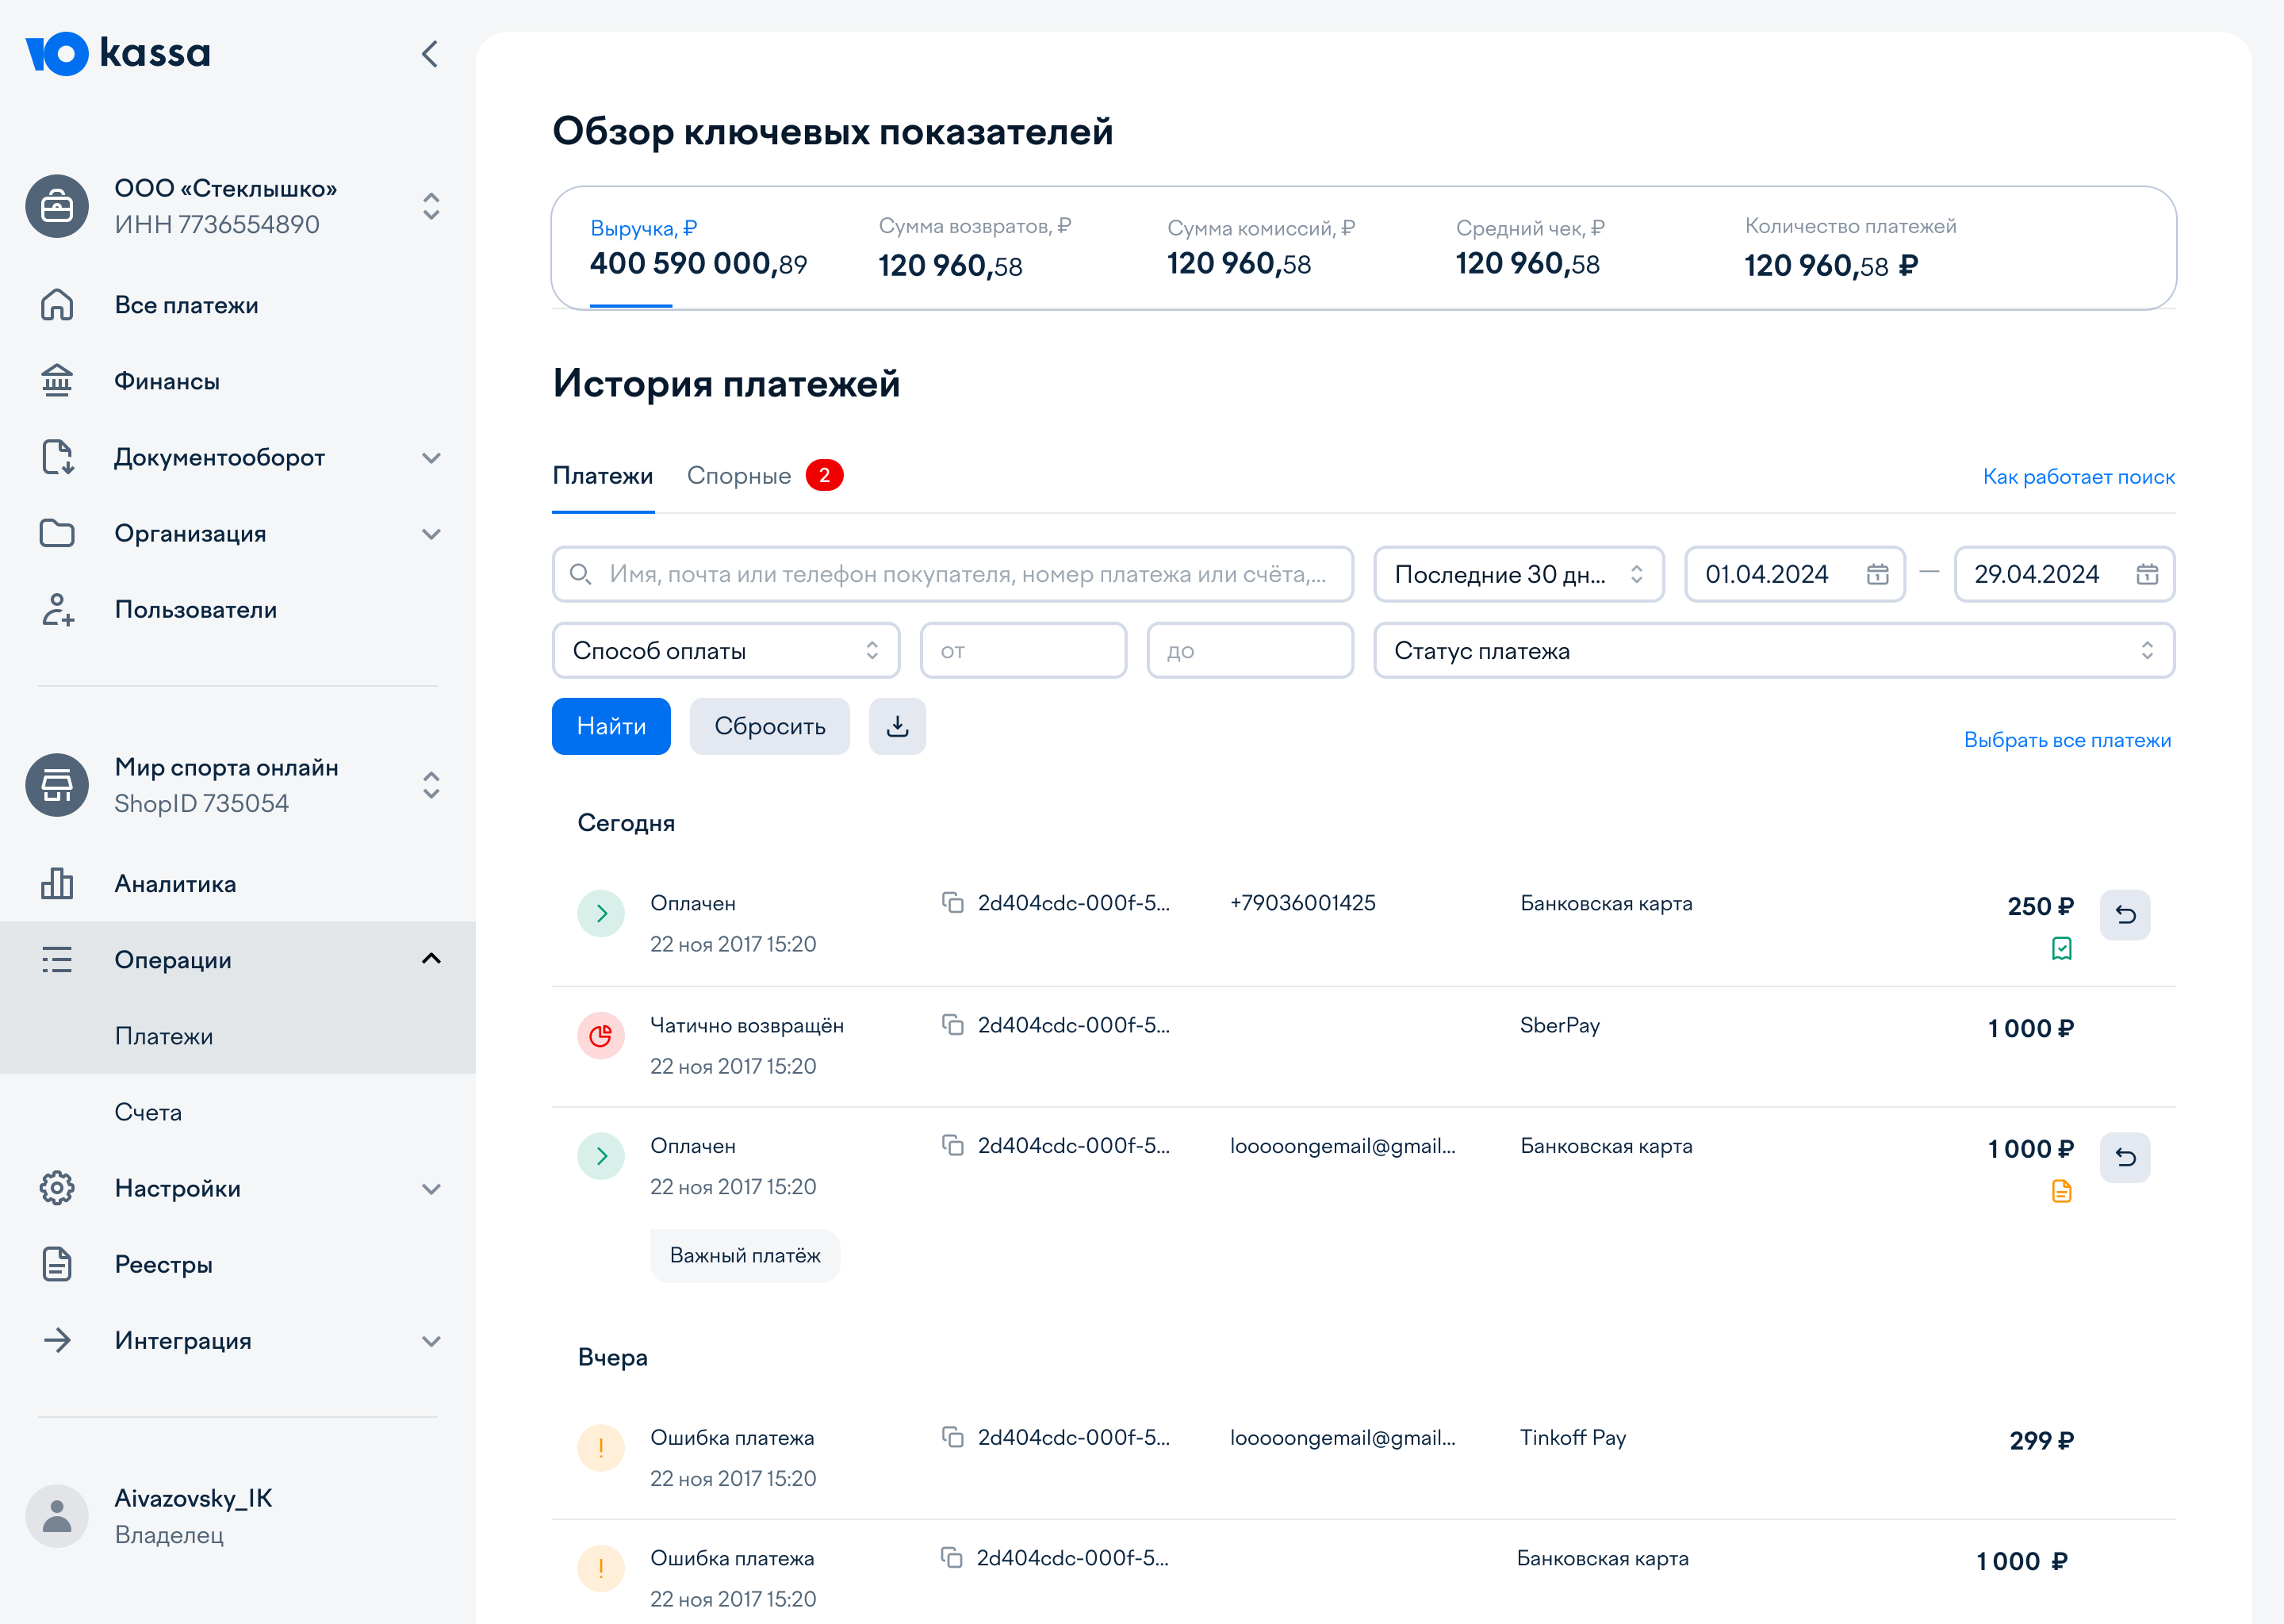Click the Важный платёж tag
The image size is (2284, 1624).
click(x=745, y=1255)
